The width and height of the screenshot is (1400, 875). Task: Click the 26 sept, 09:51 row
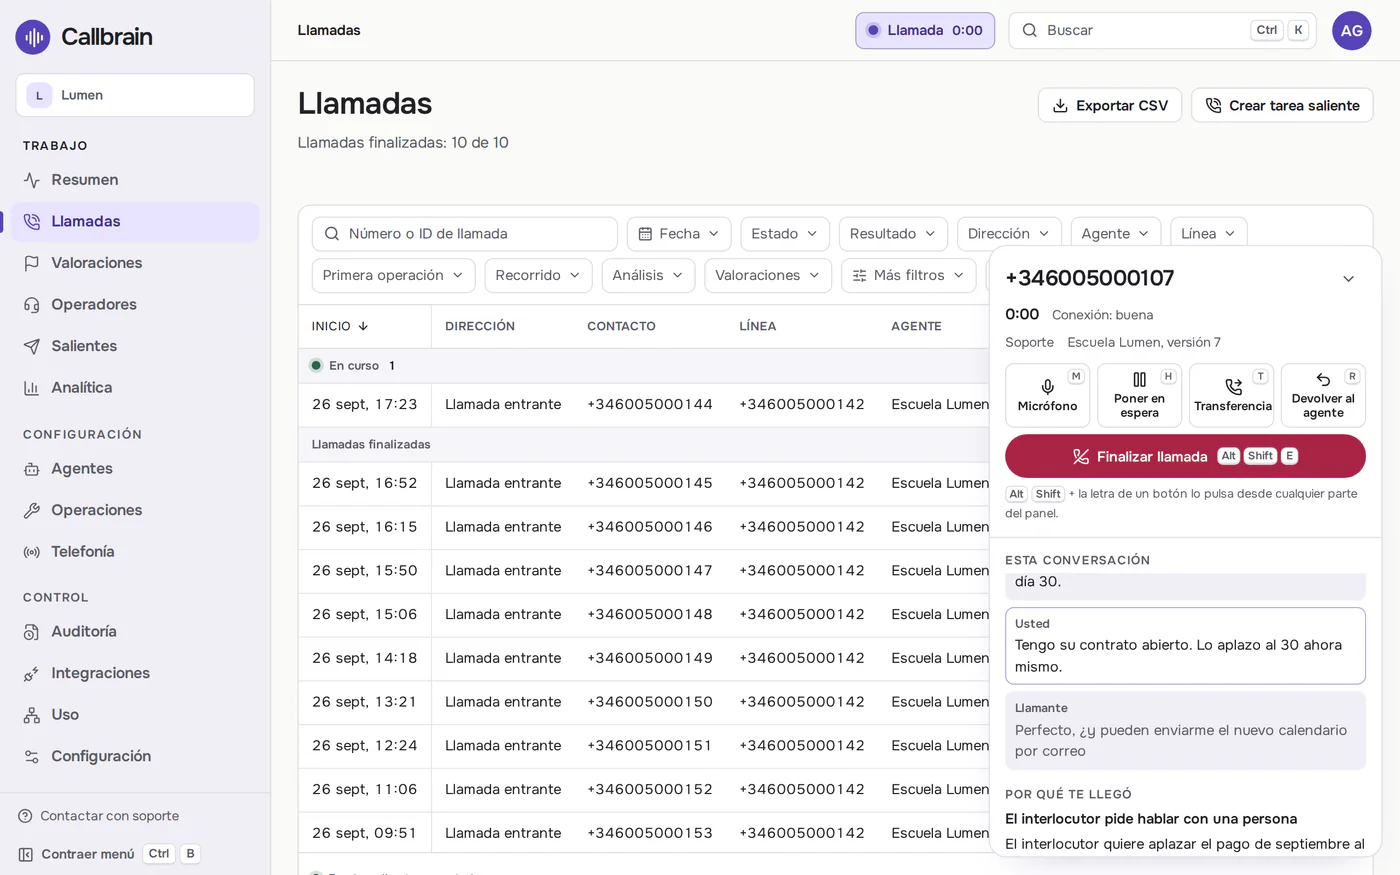(x=644, y=833)
